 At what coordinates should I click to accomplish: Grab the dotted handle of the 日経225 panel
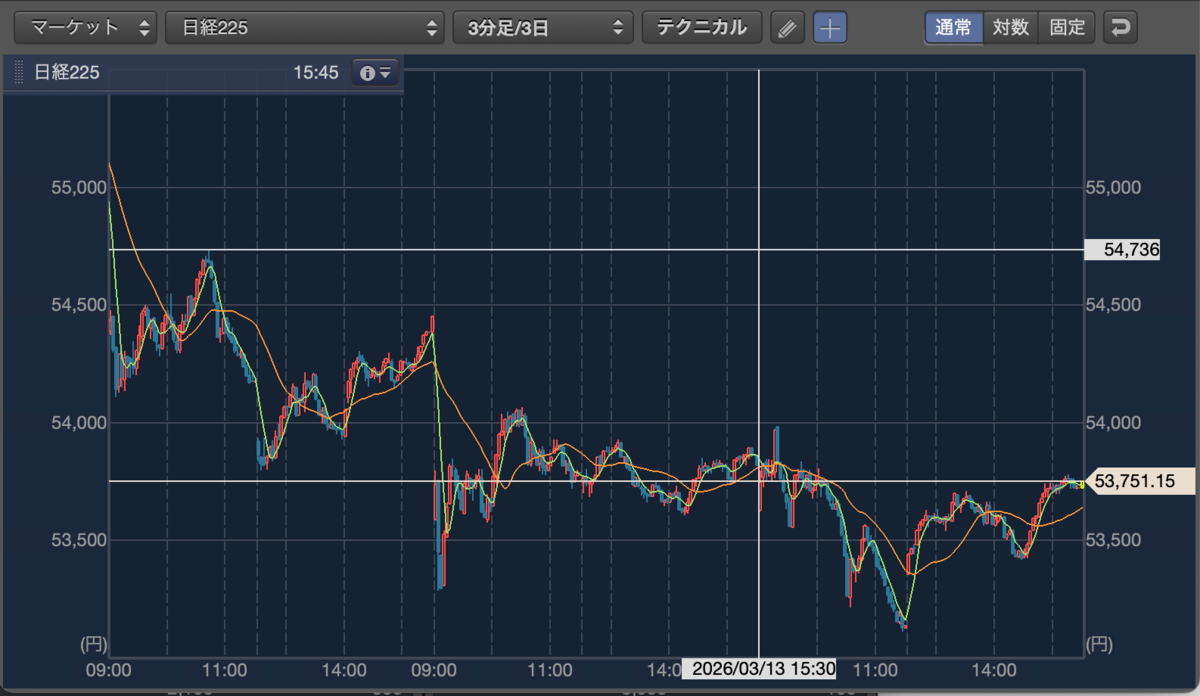coord(18,73)
